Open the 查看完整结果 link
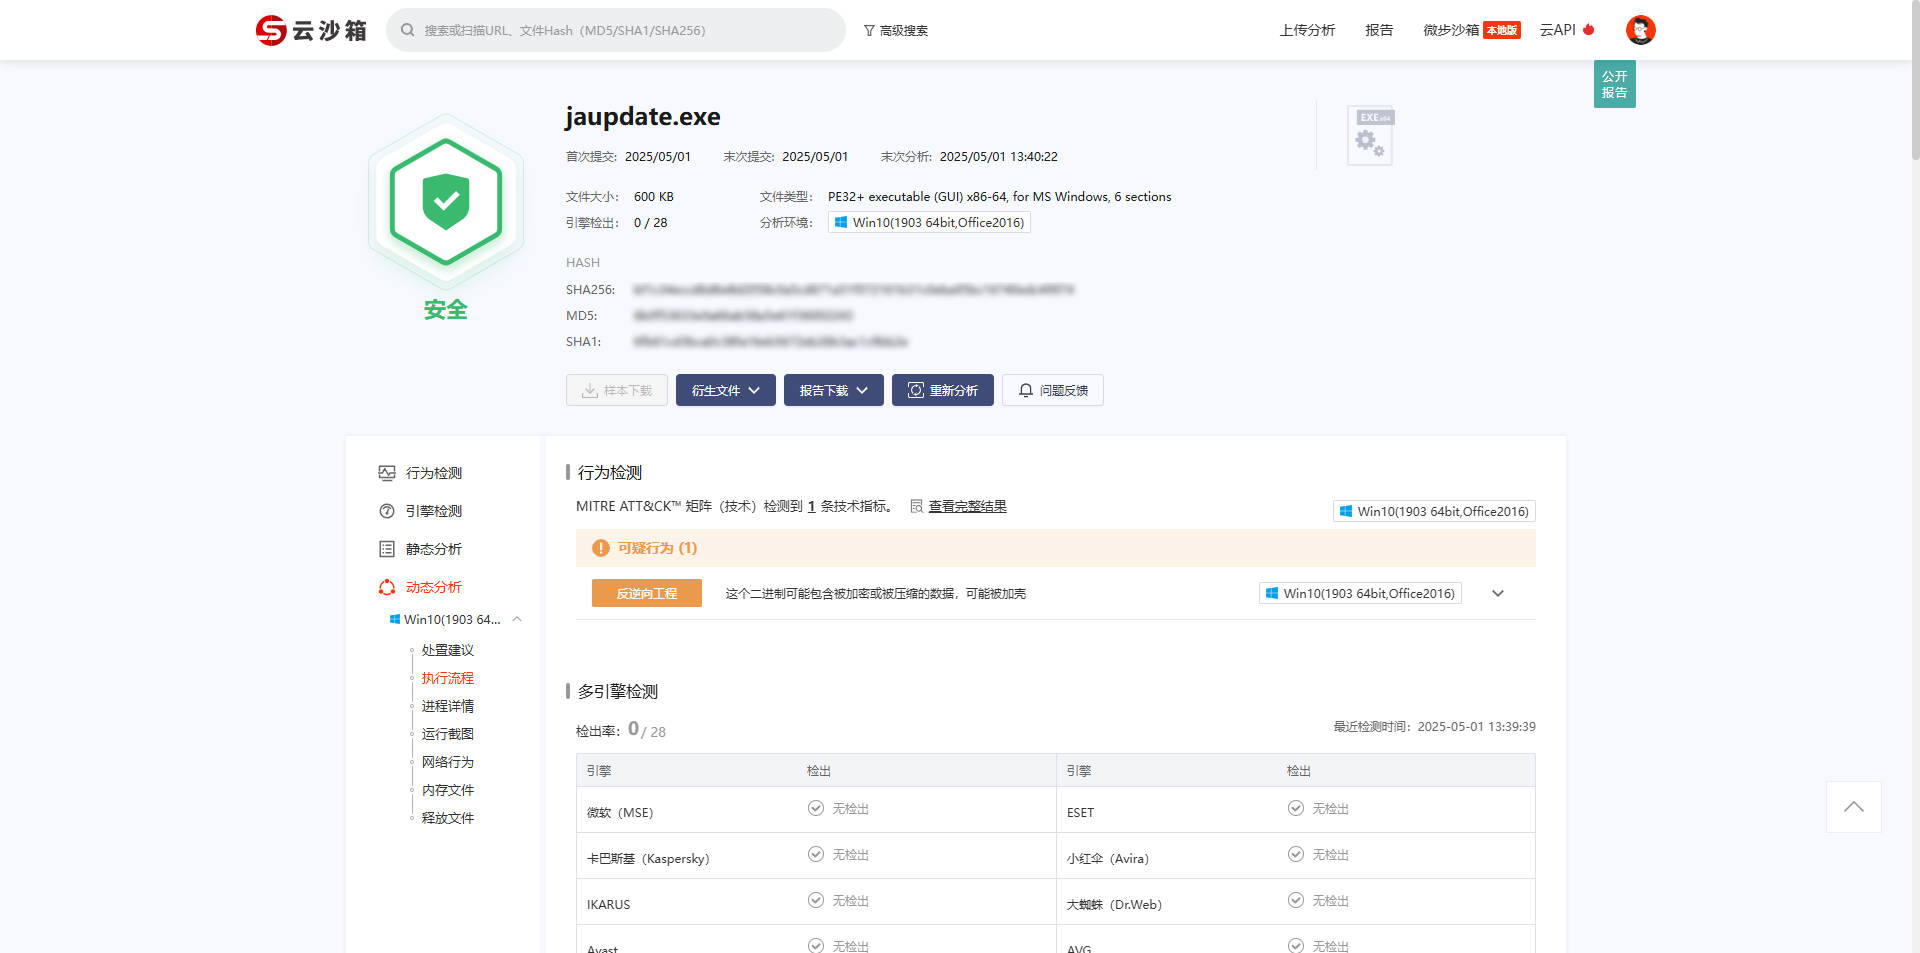Screen dimensions: 1920x953 967,506
